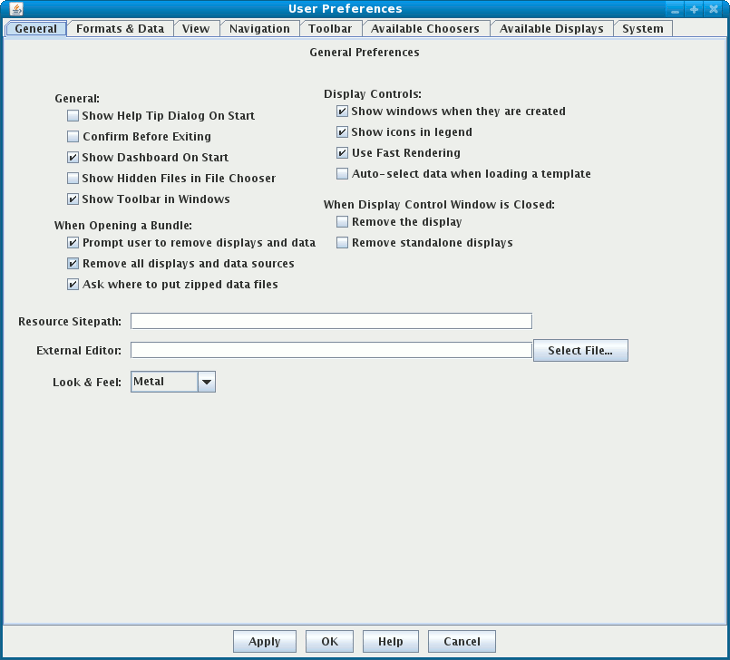Go to the Navigation tab

coord(259,29)
